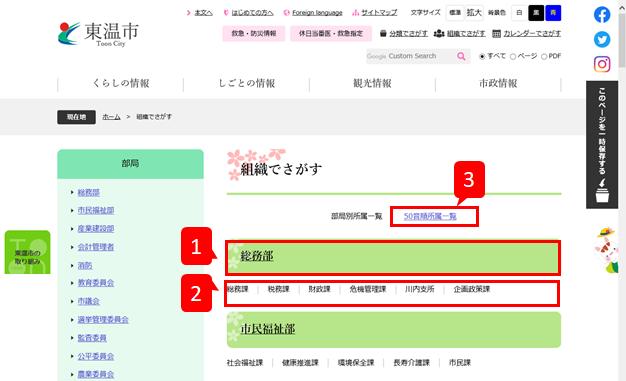Open 公平委員会 in sidebar list

coord(96,356)
